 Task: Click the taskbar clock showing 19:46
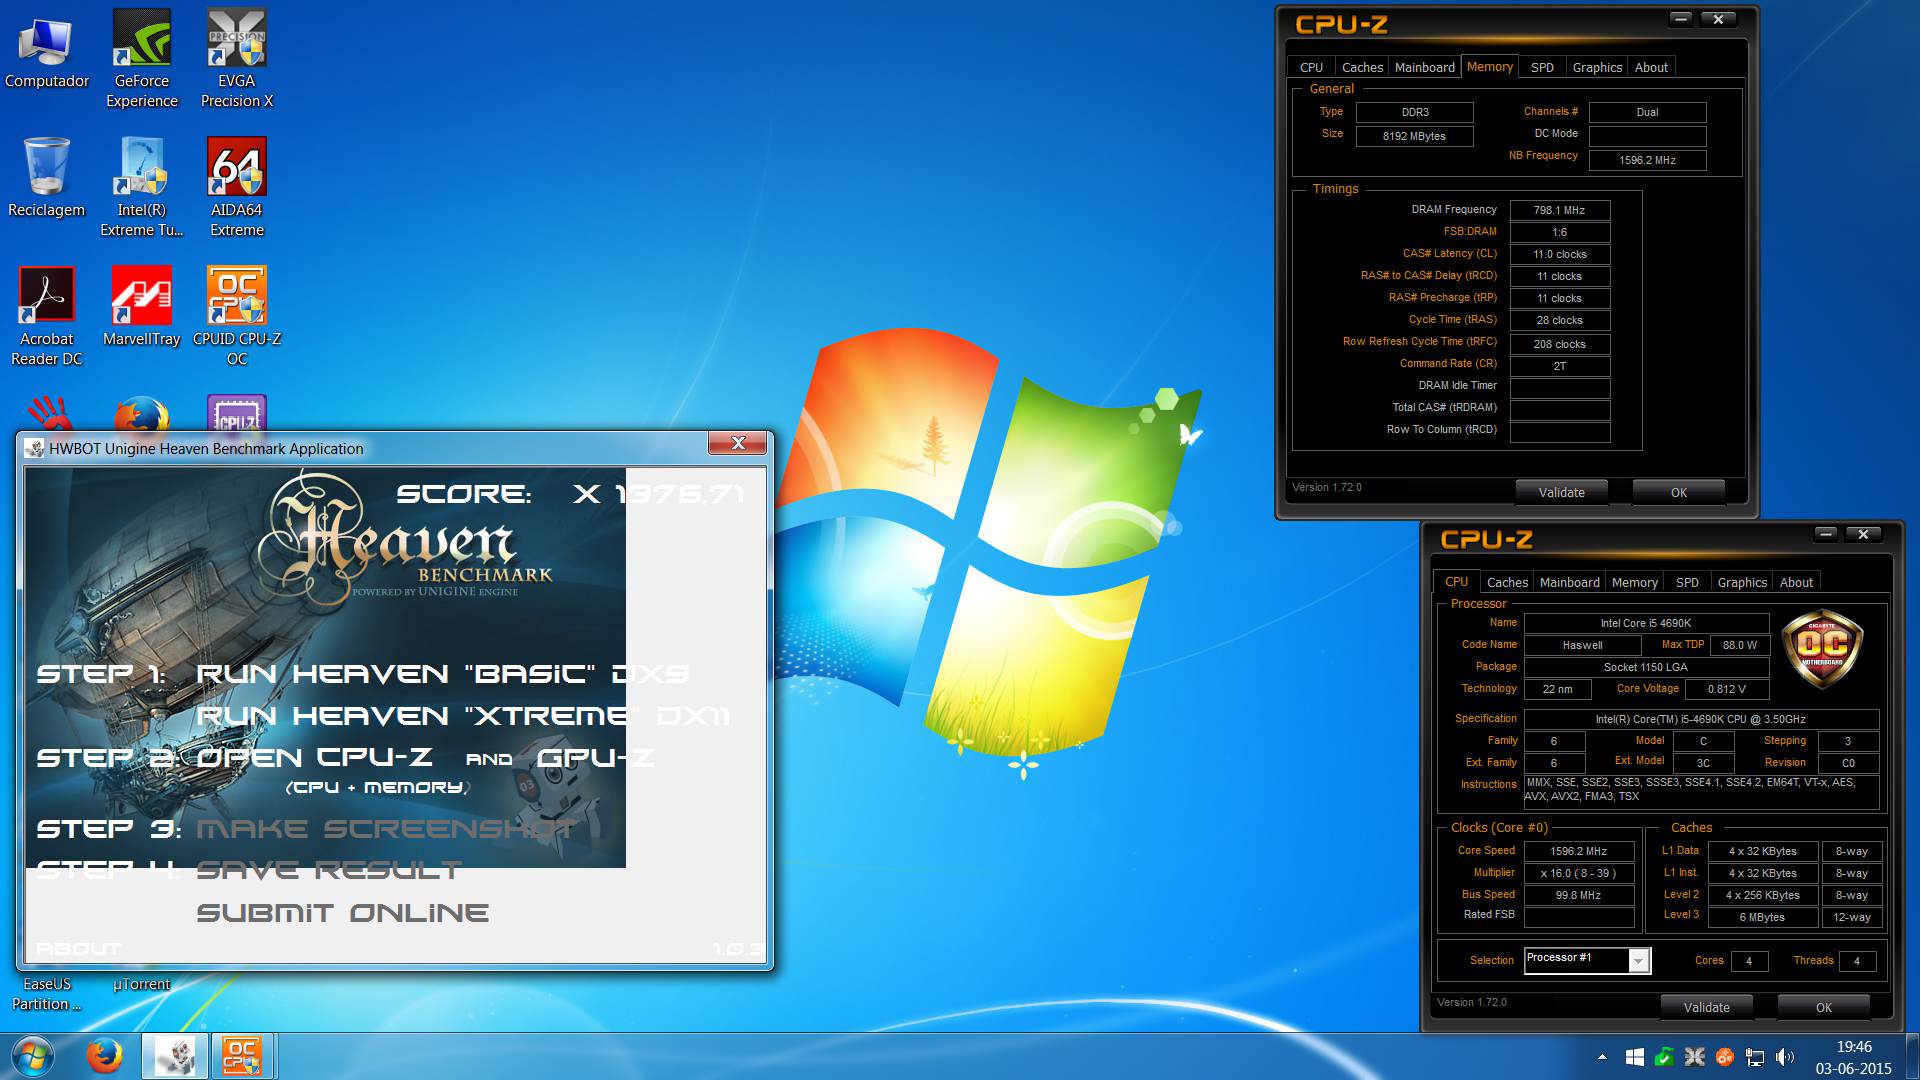click(x=1853, y=1057)
